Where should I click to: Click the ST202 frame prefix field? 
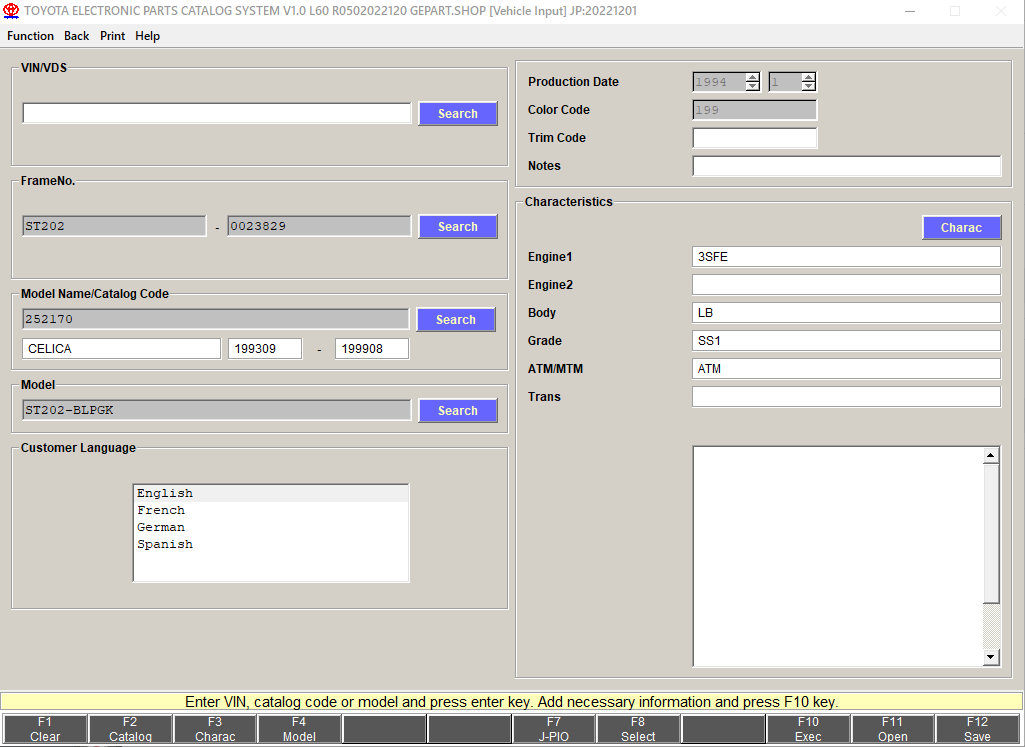pos(114,226)
